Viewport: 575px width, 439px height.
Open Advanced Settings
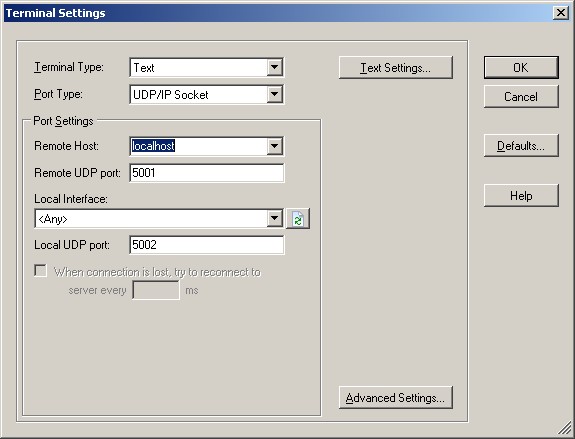point(396,398)
